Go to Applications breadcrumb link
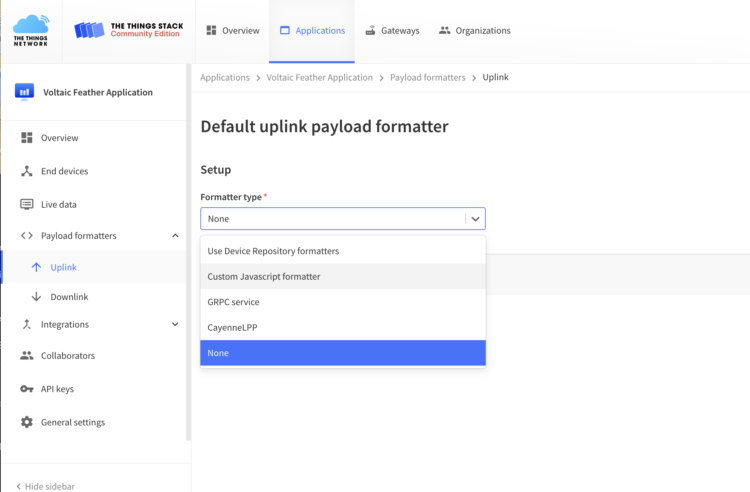 click(225, 77)
